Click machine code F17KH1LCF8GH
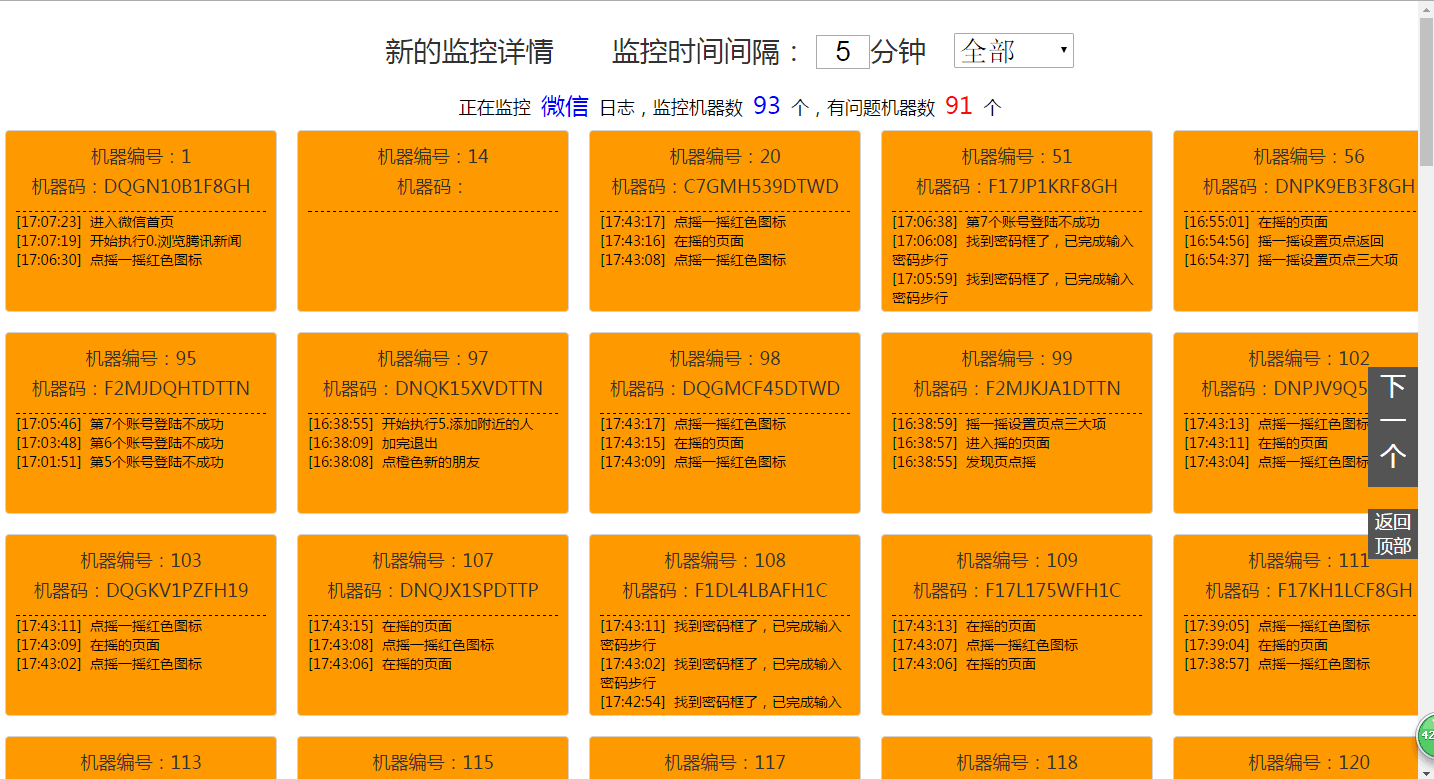The height and width of the screenshot is (779, 1434). click(1345, 591)
